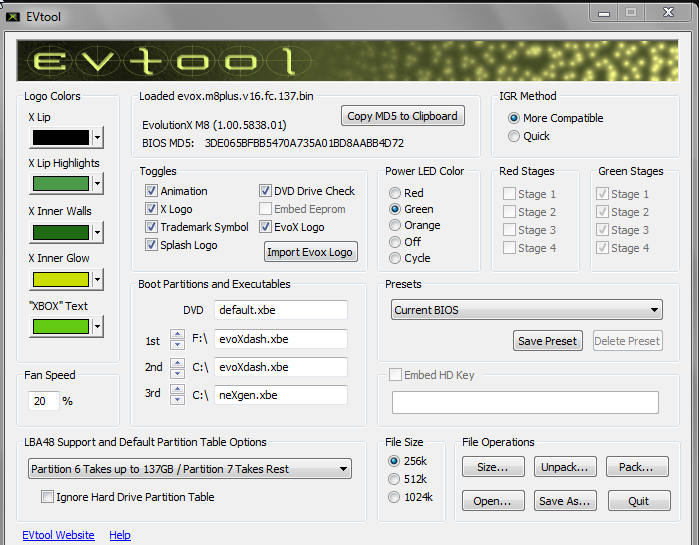699x545 pixels.
Task: Click the EvolutionX M8 (1.00.5838.01) version text
Action: click(x=214, y=125)
